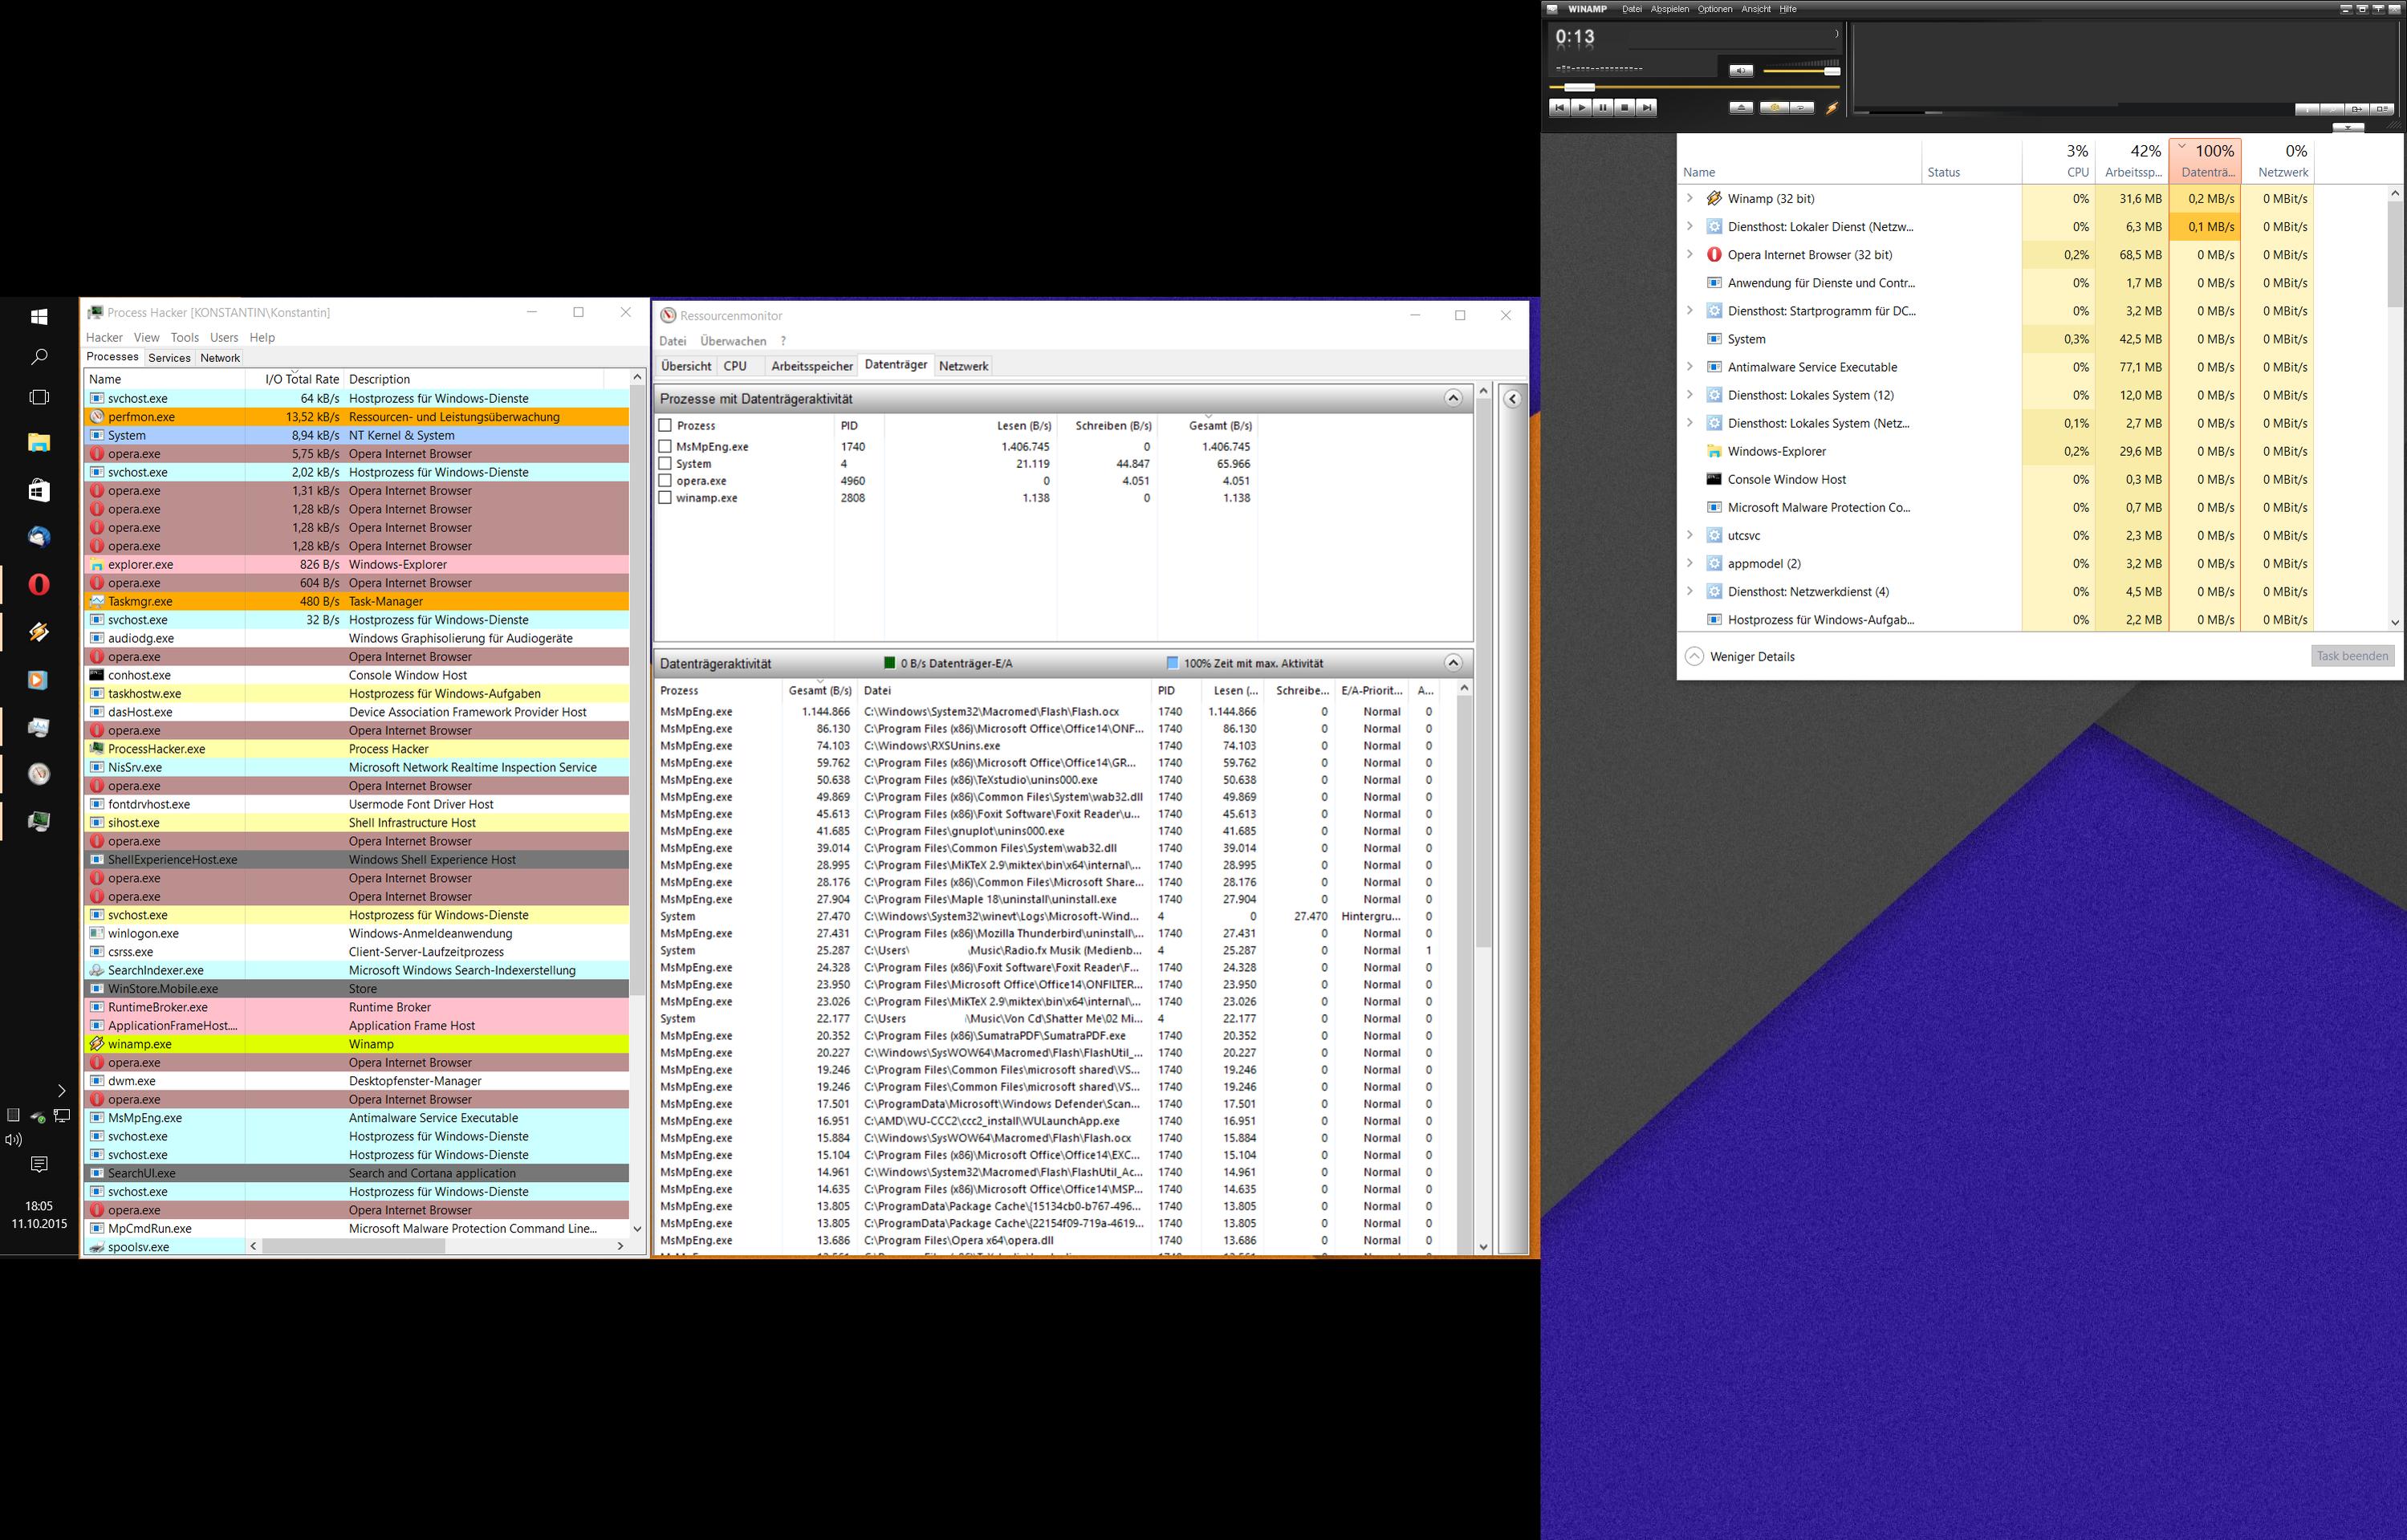Image resolution: width=2407 pixels, height=1540 pixels.
Task: Toggle repeat mode in Winamp
Action: point(1802,108)
